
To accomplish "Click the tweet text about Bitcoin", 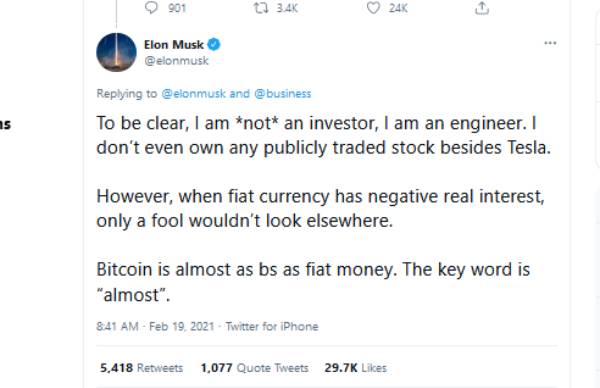I will pos(313,282).
